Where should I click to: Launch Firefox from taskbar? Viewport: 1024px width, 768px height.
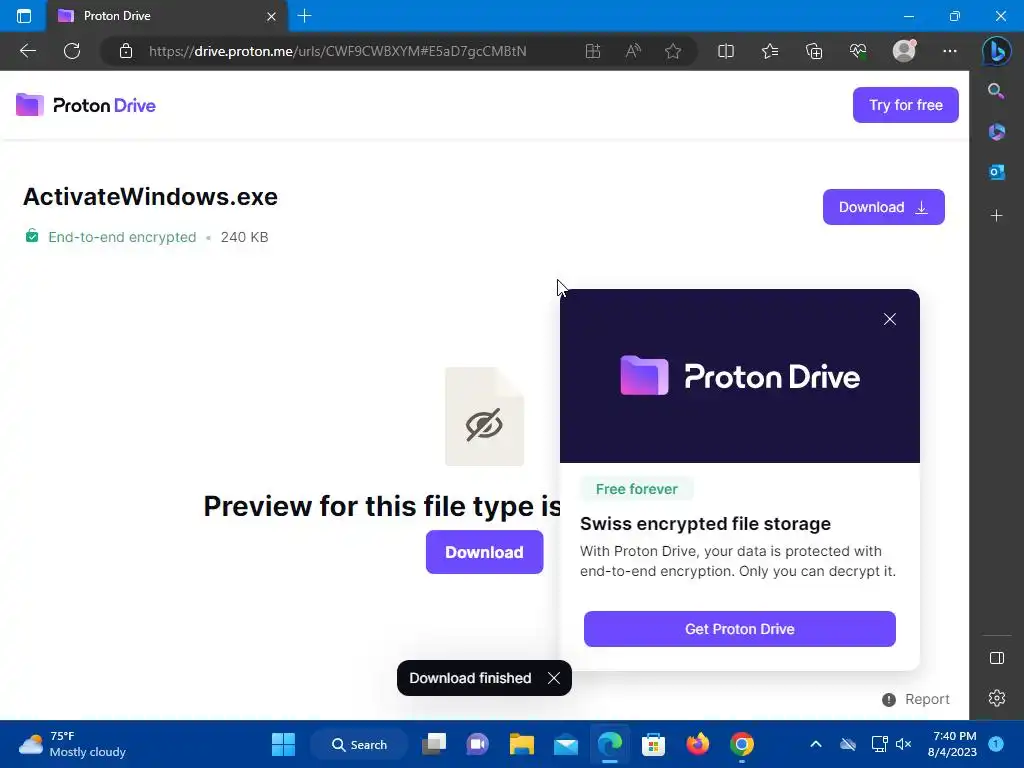pos(697,744)
